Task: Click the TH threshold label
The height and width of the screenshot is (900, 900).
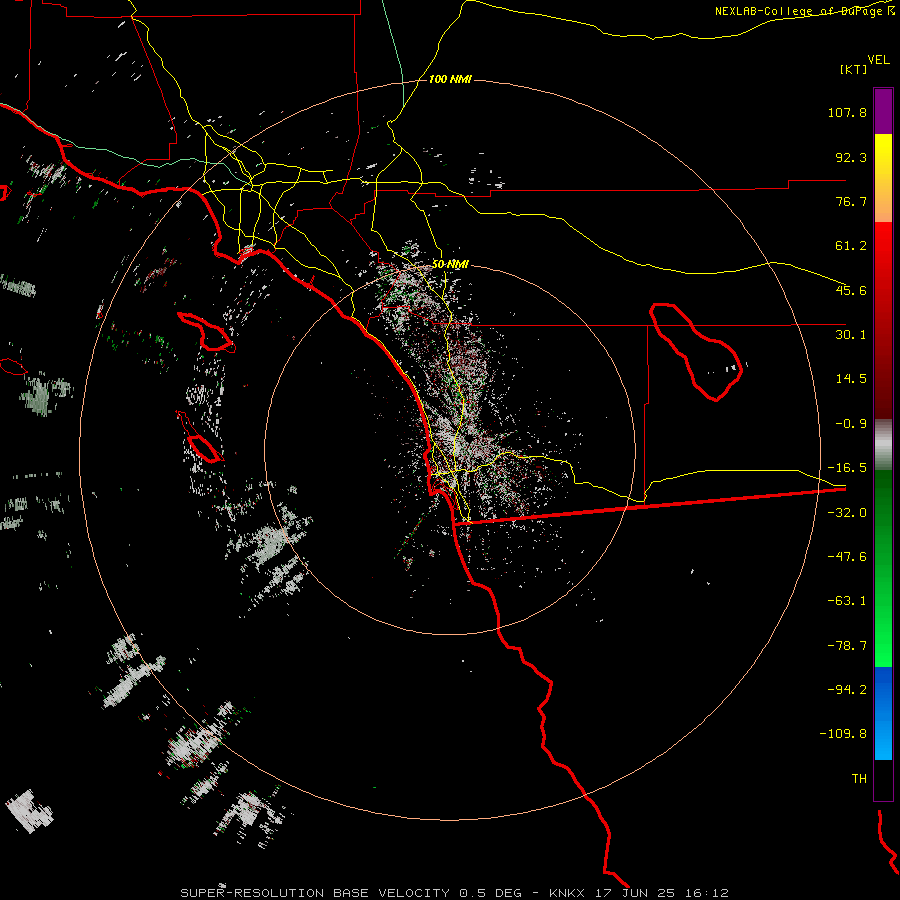Action: (x=859, y=779)
